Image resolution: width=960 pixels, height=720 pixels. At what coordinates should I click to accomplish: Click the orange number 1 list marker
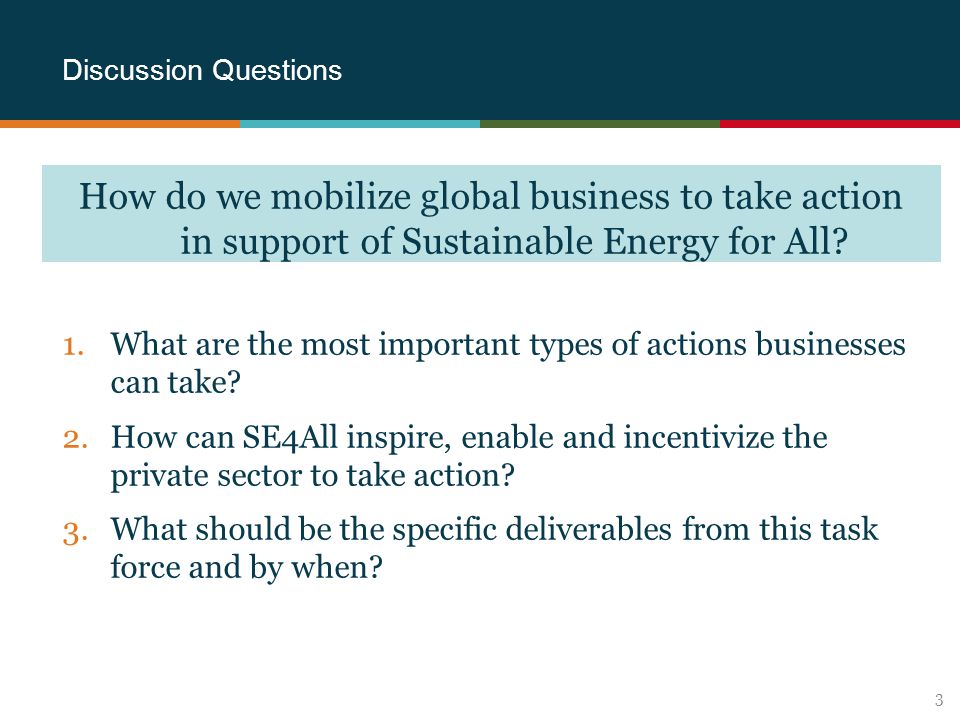(x=73, y=346)
